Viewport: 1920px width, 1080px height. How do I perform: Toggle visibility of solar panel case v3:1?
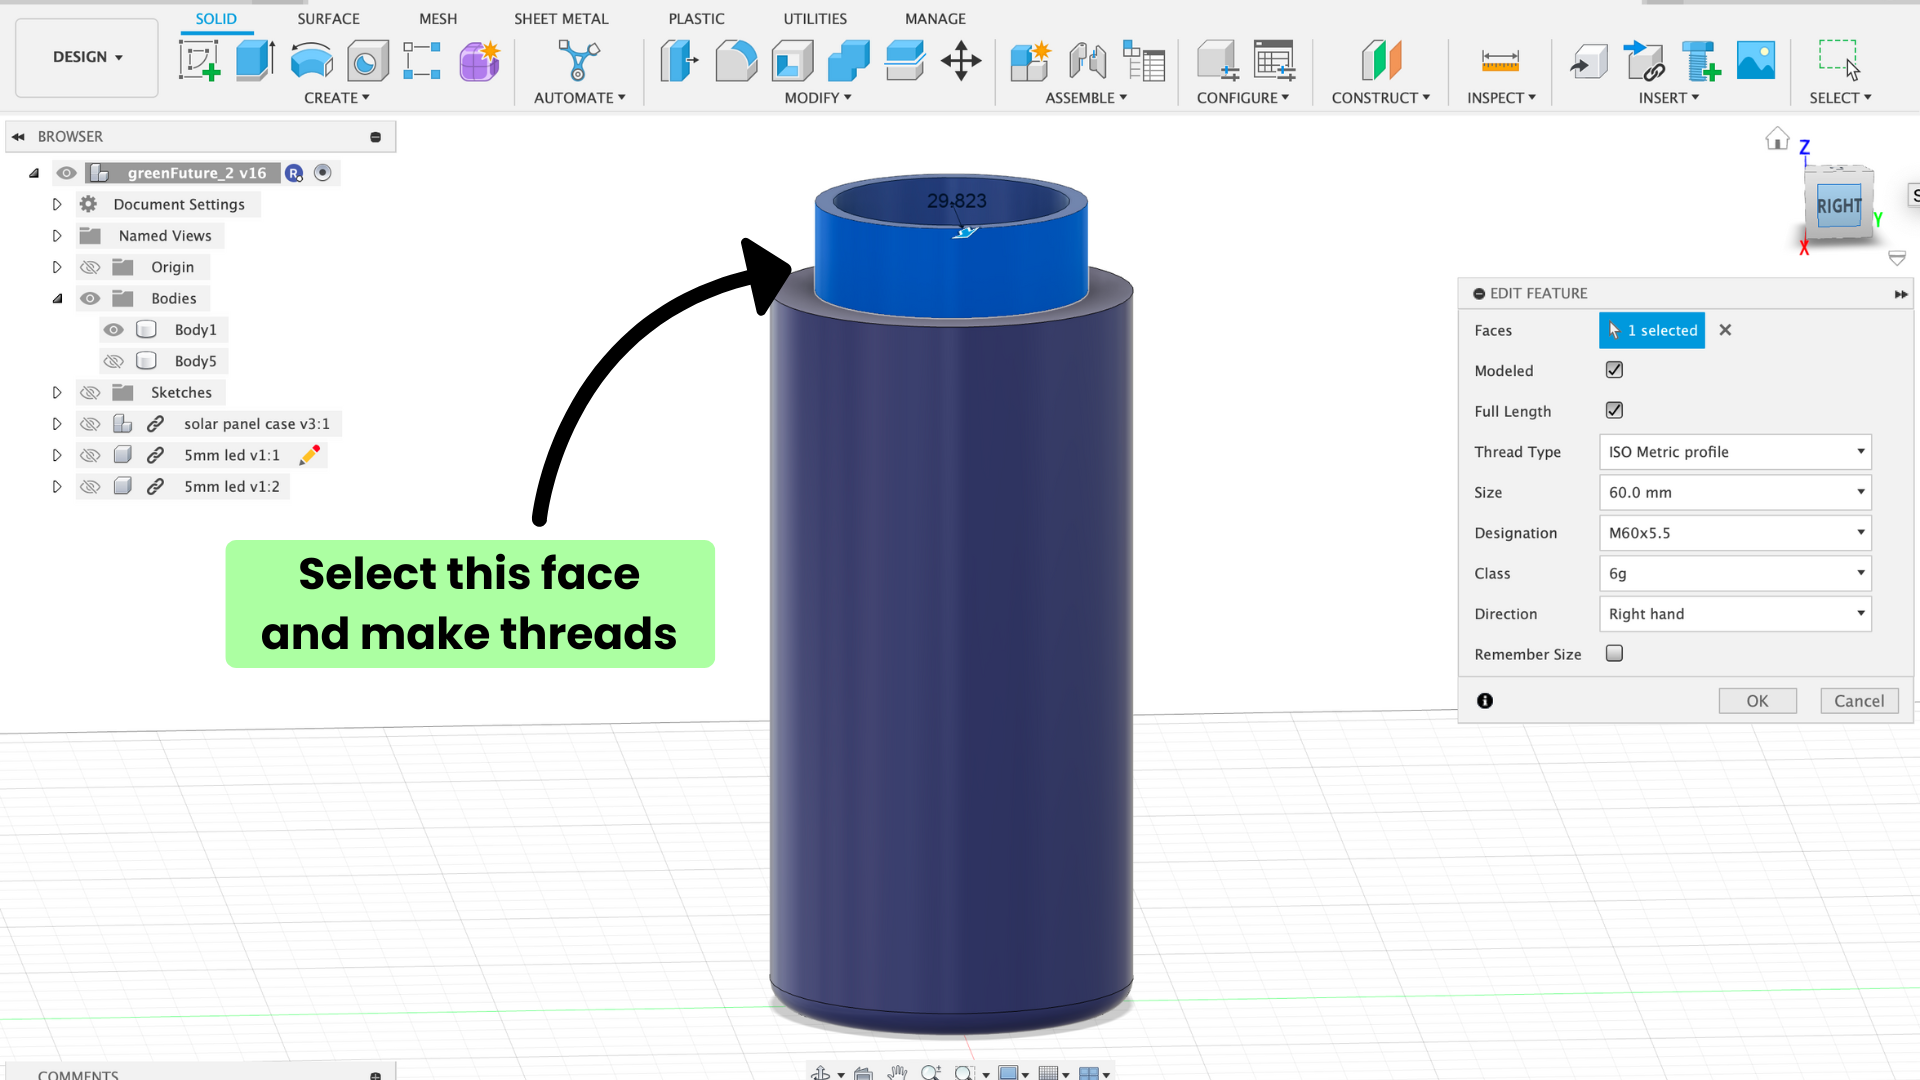click(90, 424)
